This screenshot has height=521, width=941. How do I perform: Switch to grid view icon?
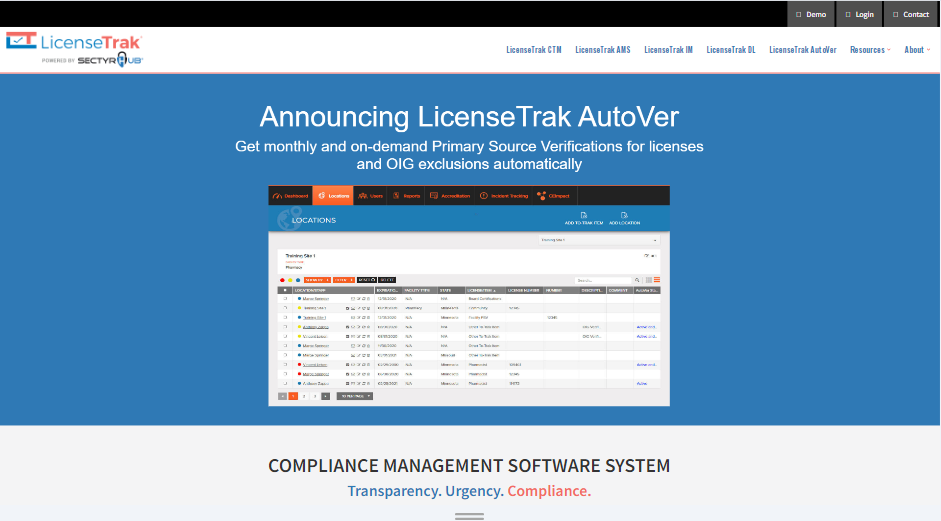tap(649, 280)
